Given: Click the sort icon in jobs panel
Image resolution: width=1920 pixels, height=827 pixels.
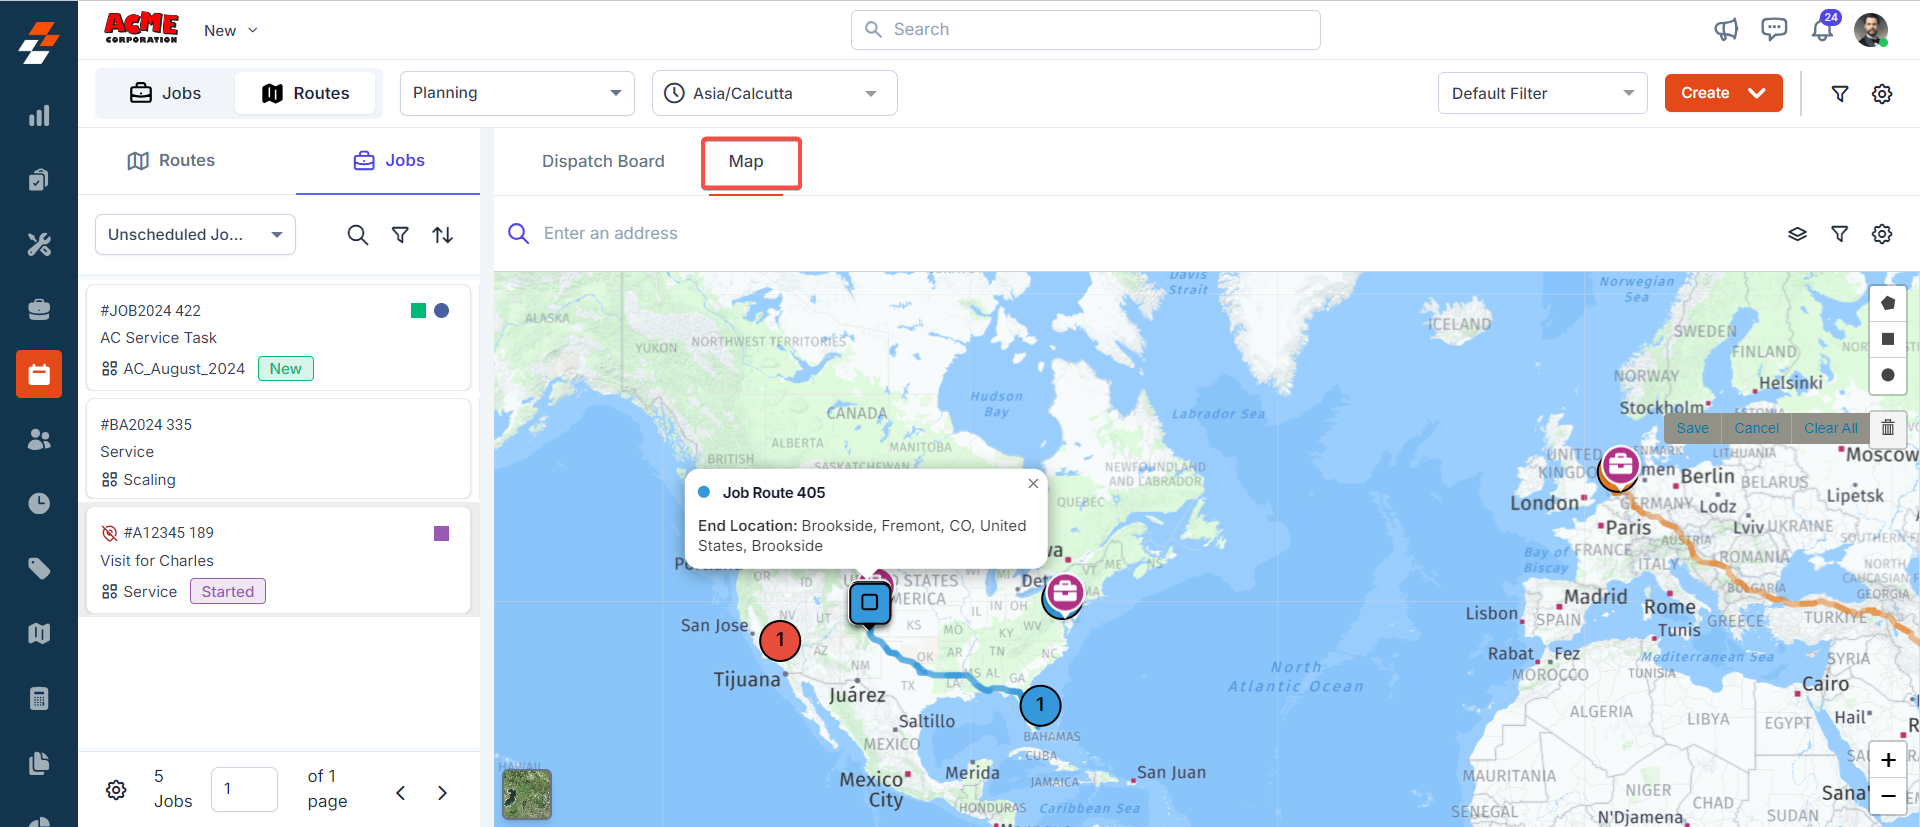Looking at the screenshot, I should 442,235.
